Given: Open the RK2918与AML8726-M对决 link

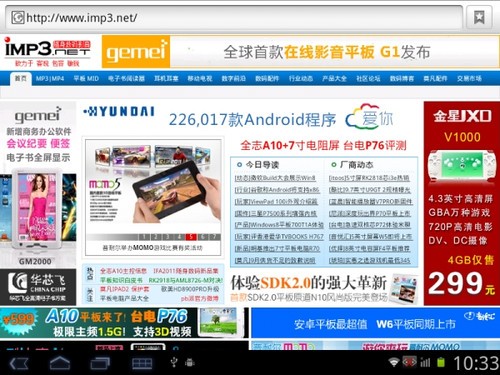Looking at the screenshot, I should tap(186, 280).
